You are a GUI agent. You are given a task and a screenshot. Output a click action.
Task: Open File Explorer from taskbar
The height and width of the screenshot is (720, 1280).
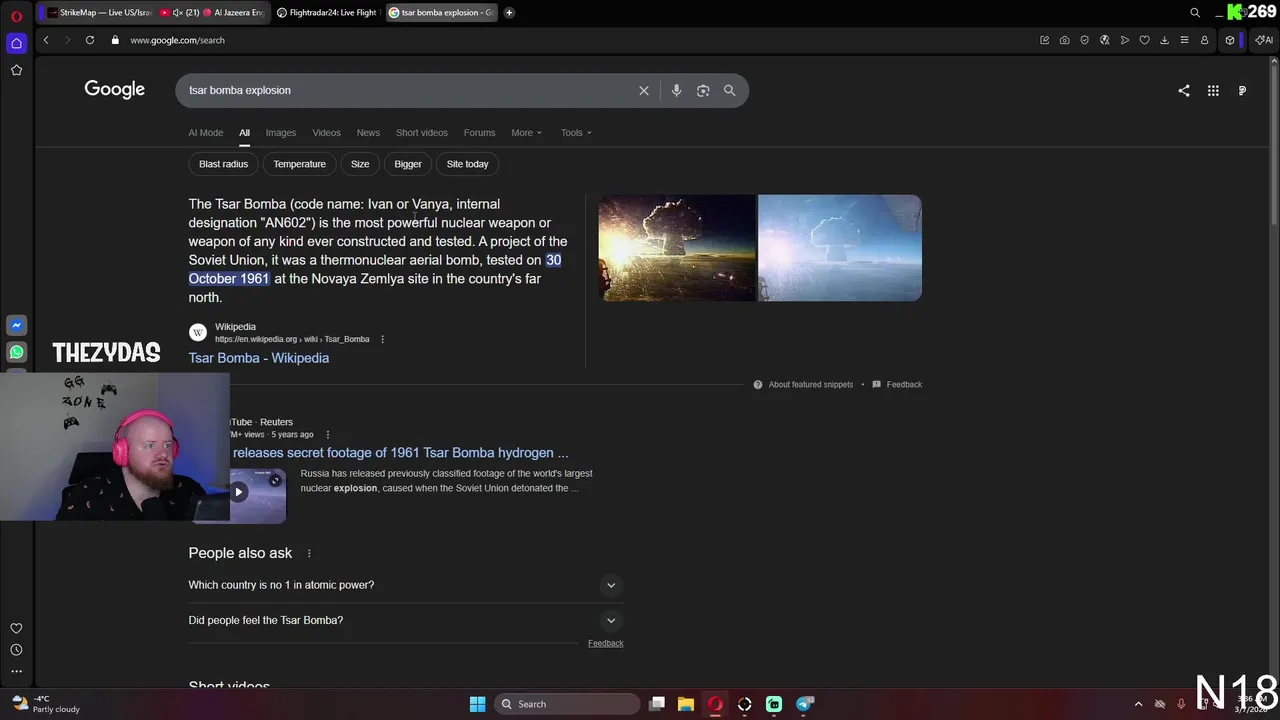[686, 704]
